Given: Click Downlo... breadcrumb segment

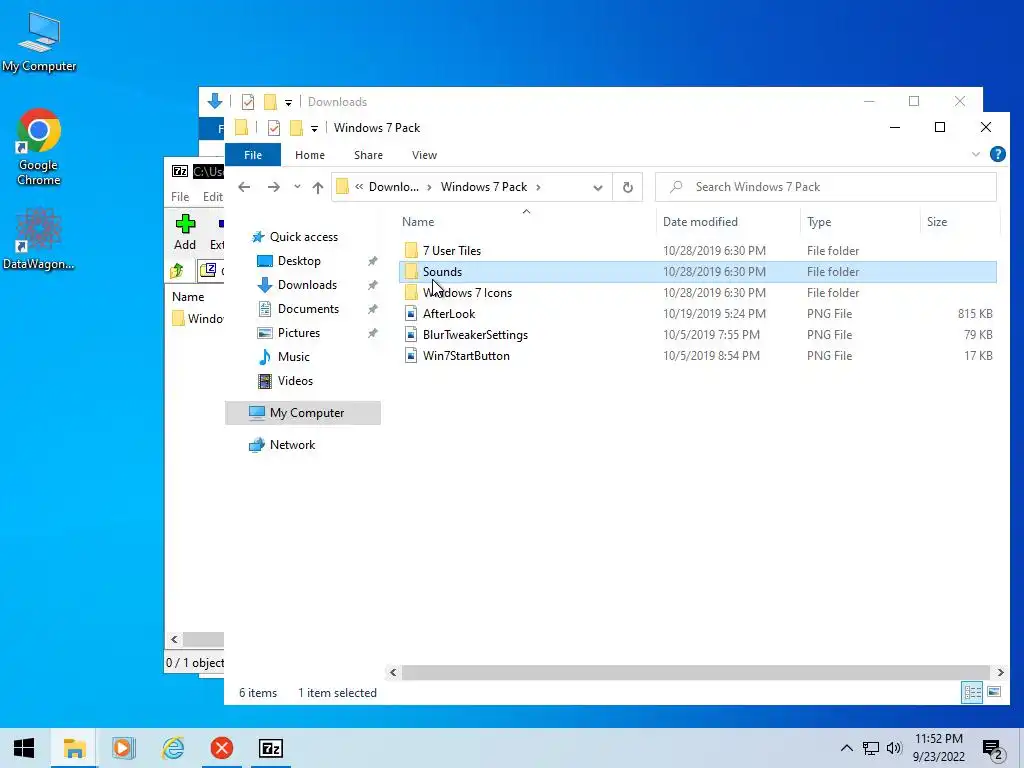Looking at the screenshot, I should (x=394, y=187).
